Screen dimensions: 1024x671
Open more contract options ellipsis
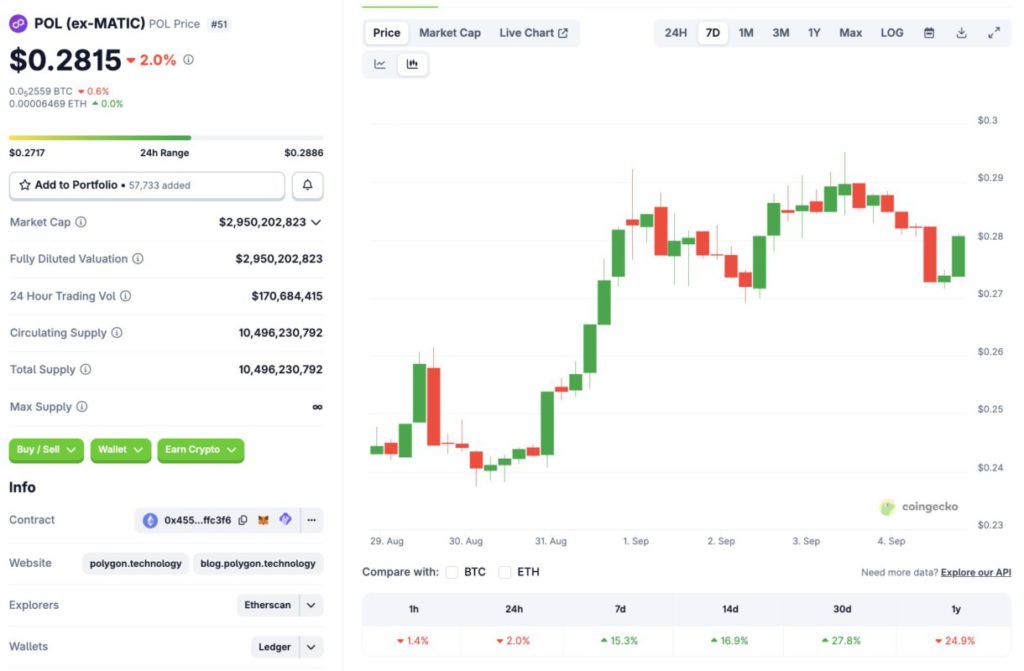pyautogui.click(x=312, y=520)
